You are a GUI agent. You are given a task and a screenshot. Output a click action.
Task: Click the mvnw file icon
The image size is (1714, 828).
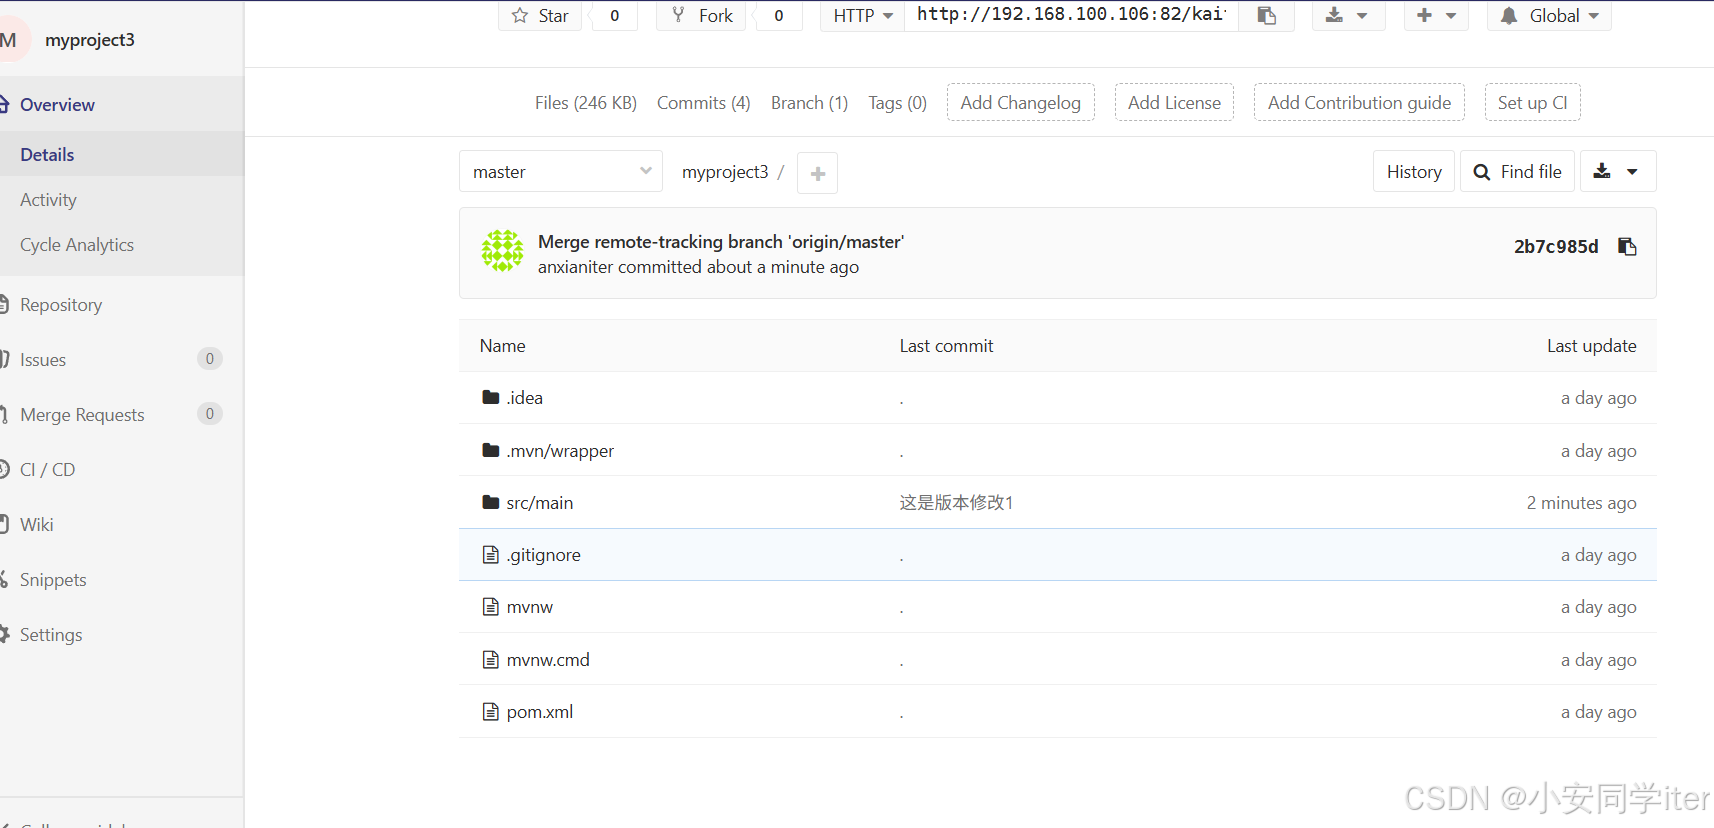click(x=490, y=607)
